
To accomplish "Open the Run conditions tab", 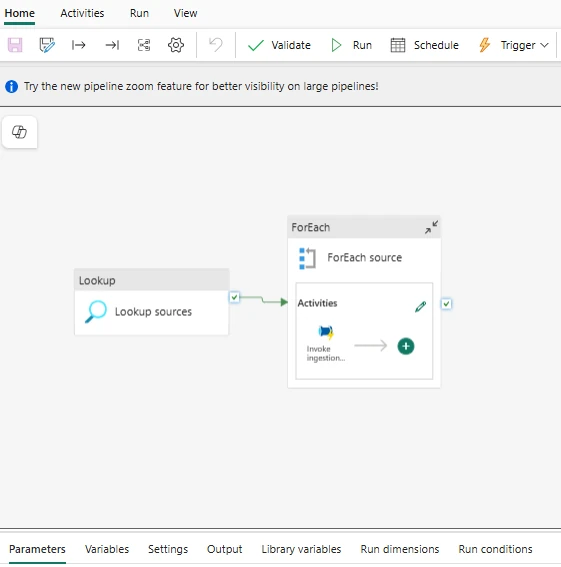I will tap(496, 549).
